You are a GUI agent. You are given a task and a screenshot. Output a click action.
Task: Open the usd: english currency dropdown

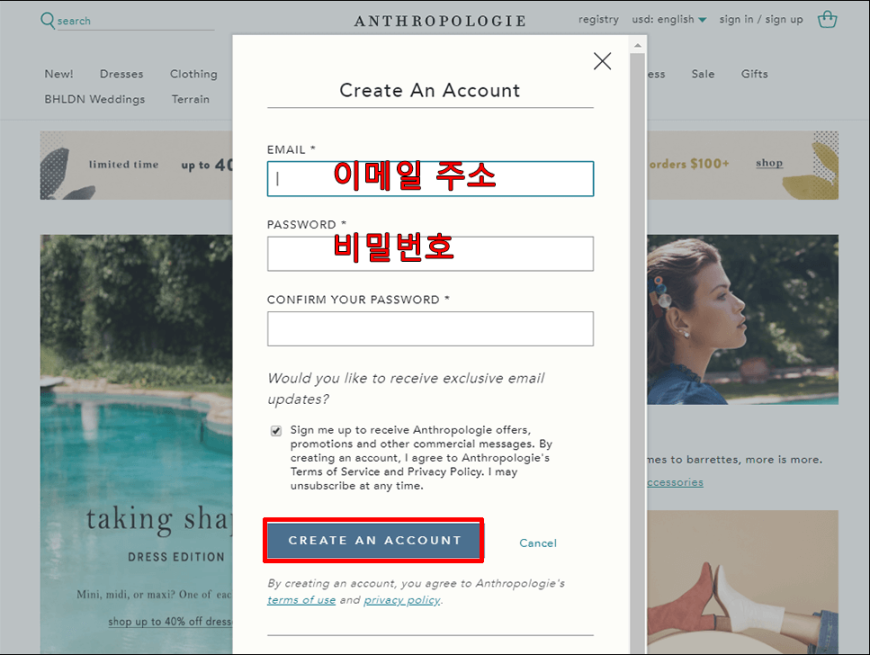pyautogui.click(x=669, y=19)
